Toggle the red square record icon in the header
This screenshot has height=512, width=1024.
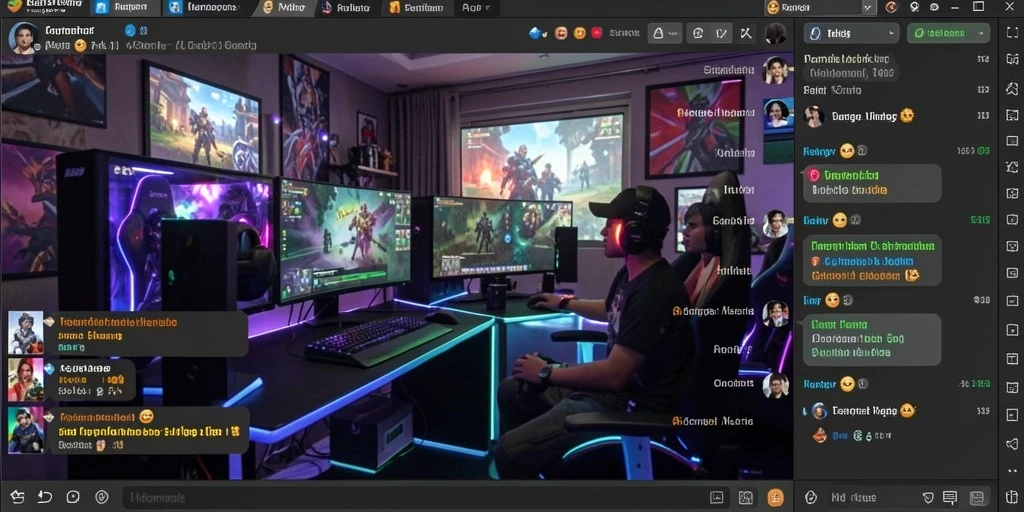coord(596,33)
